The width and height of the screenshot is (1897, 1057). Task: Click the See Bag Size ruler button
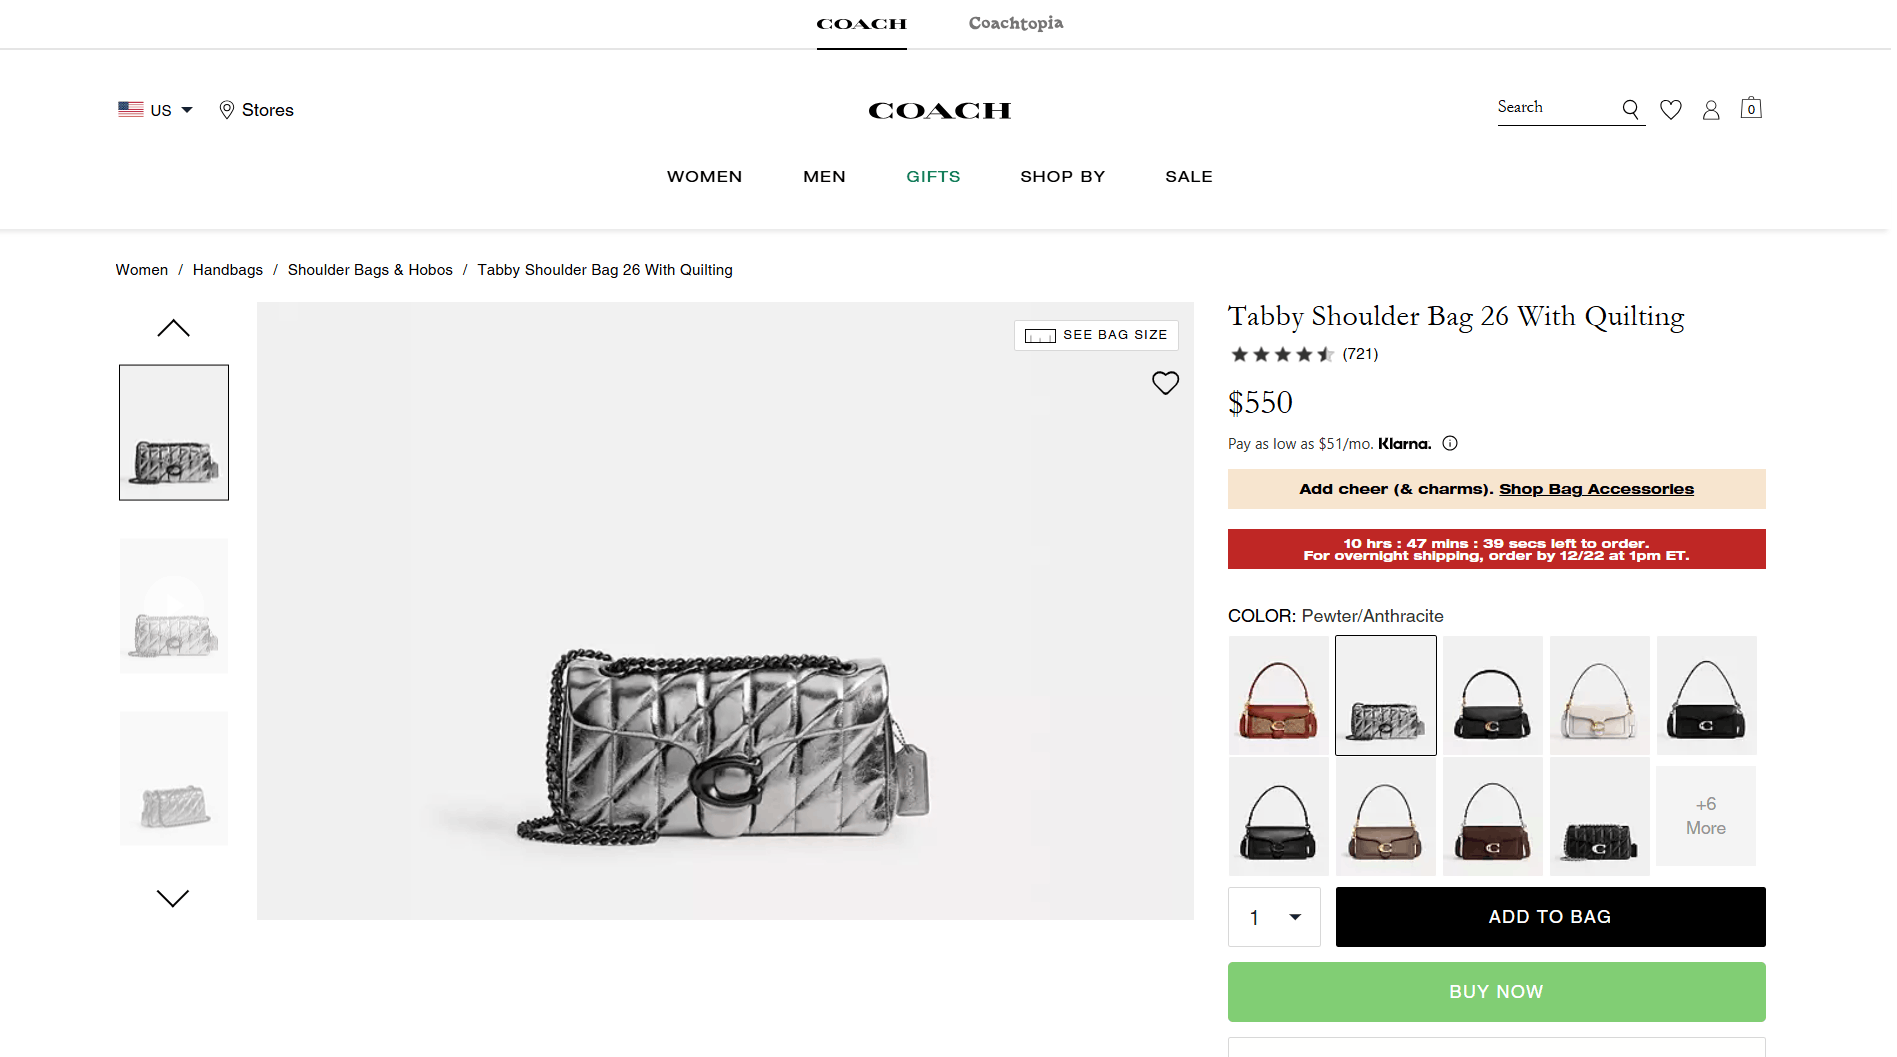pyautogui.click(x=1096, y=335)
